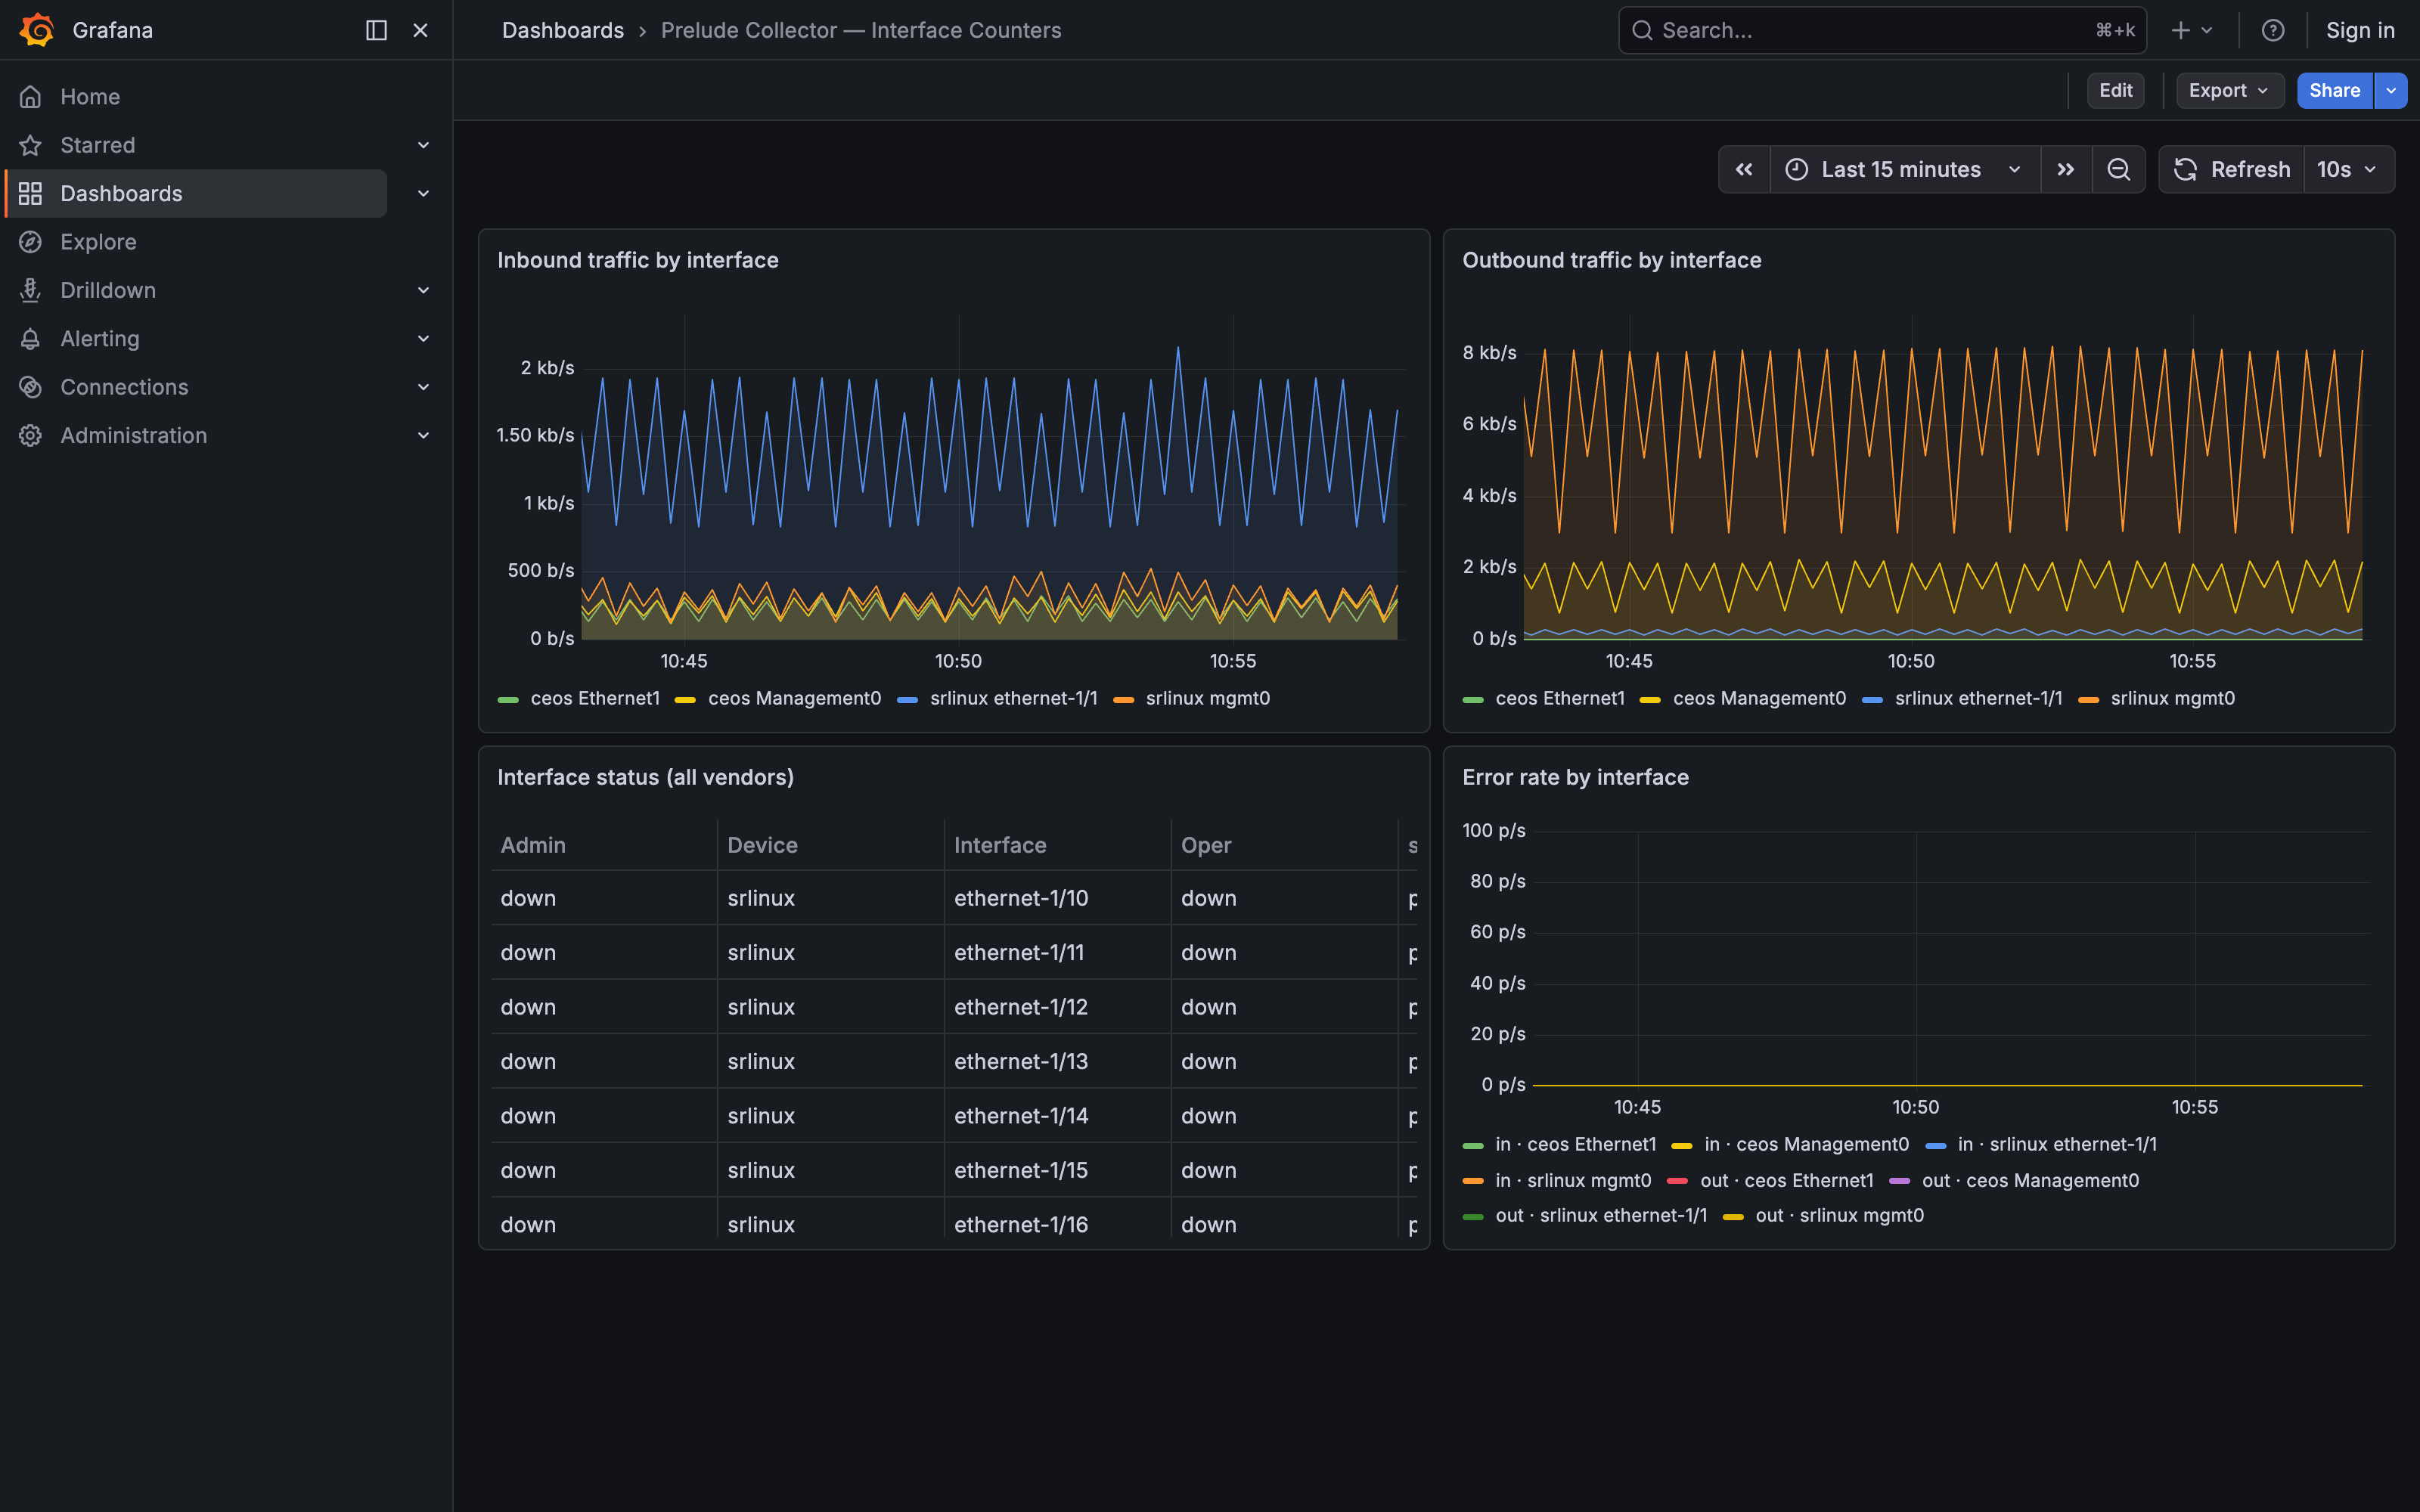Expand the Connections section chevron
Image resolution: width=2420 pixels, height=1512 pixels.
click(423, 387)
